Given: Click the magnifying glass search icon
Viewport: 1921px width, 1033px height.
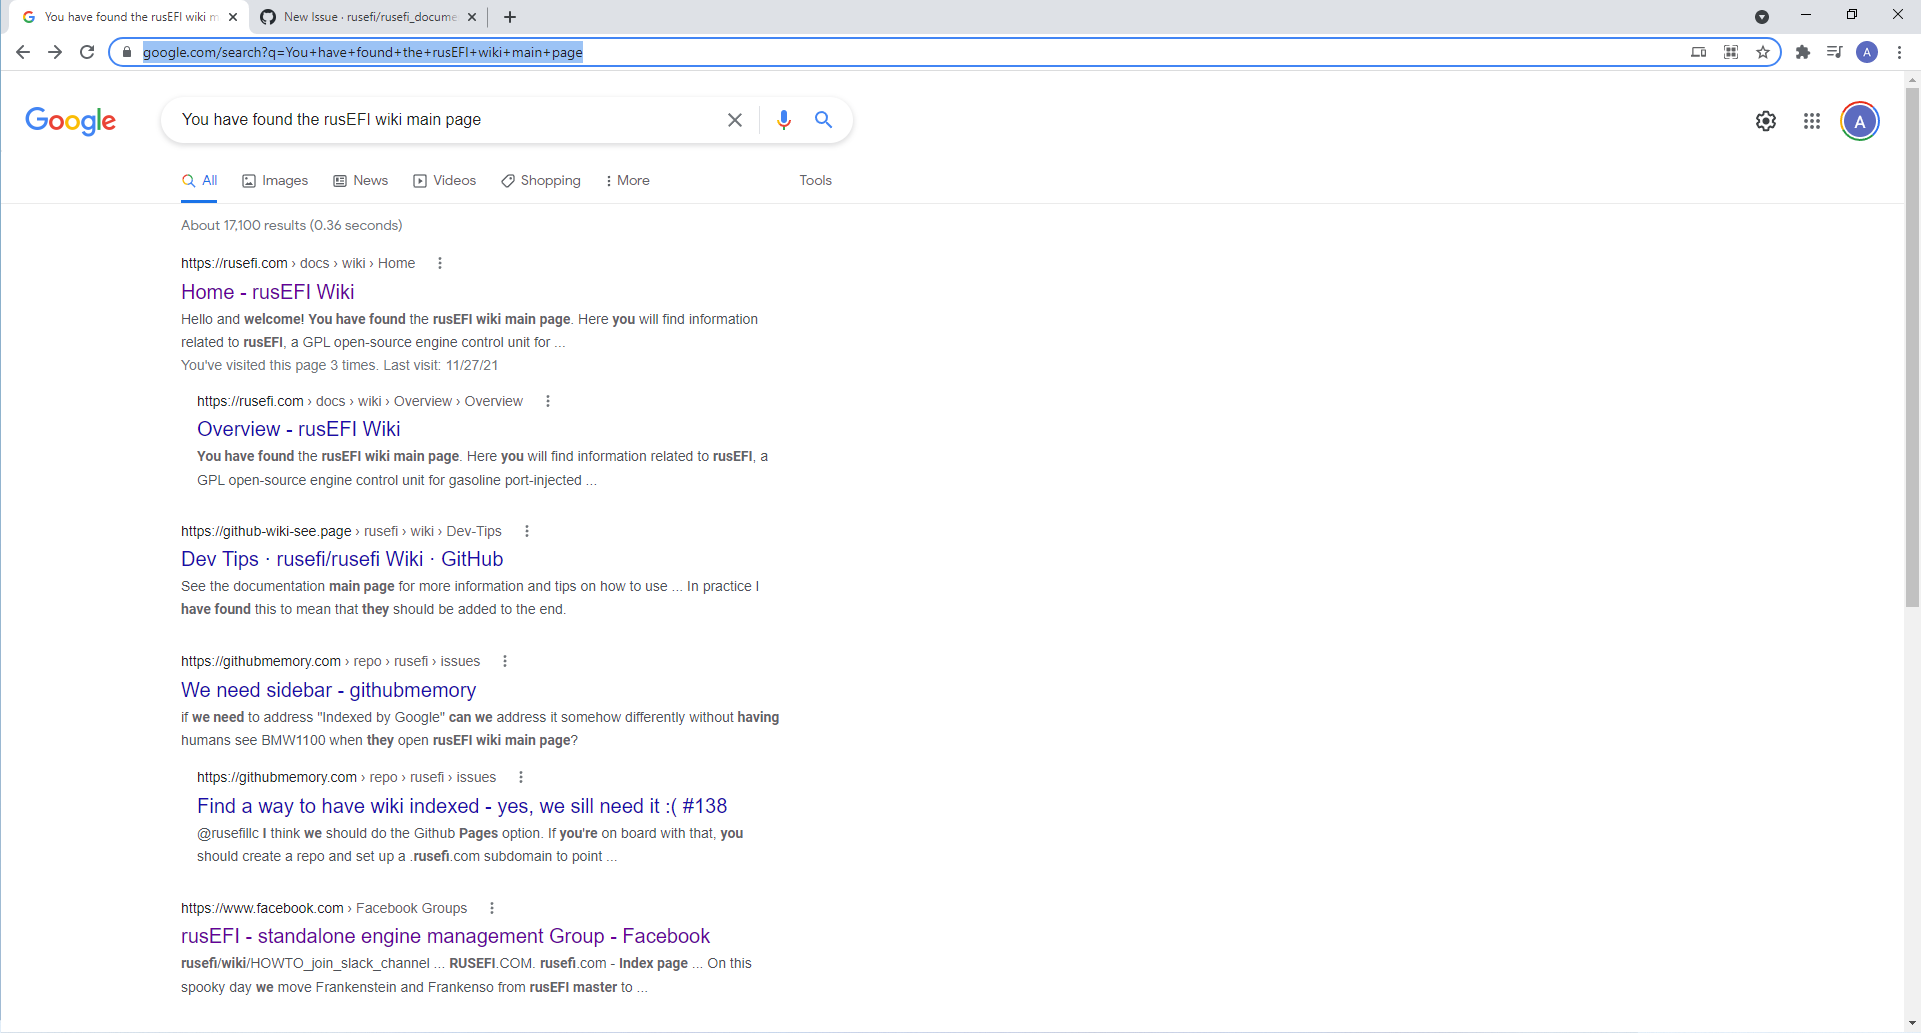Looking at the screenshot, I should (823, 119).
